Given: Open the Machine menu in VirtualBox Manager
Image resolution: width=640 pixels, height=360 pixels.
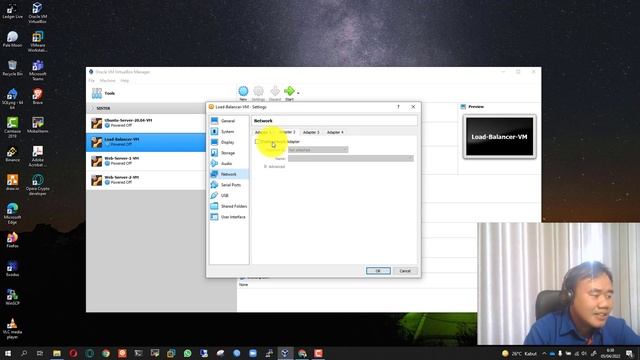Looking at the screenshot, I should [107, 81].
